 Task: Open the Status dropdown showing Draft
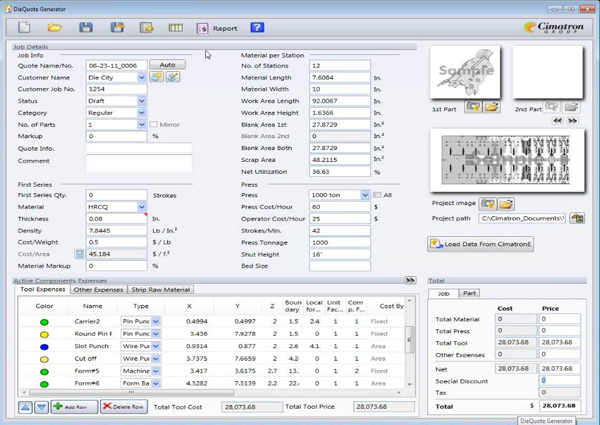point(141,101)
